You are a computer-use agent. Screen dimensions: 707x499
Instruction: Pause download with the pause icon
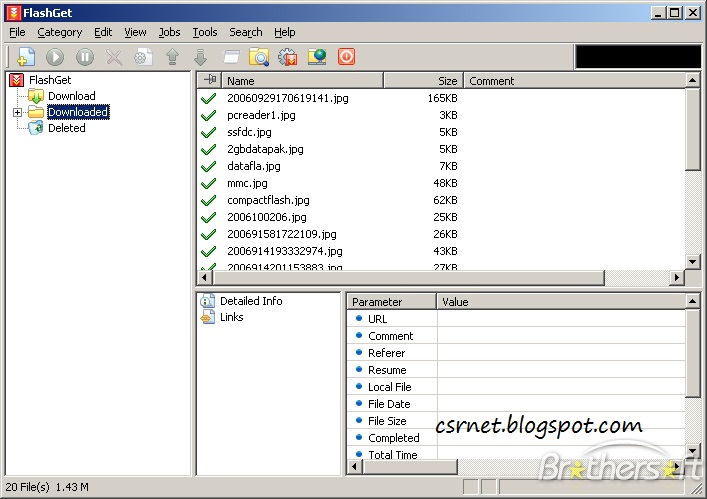(85, 57)
